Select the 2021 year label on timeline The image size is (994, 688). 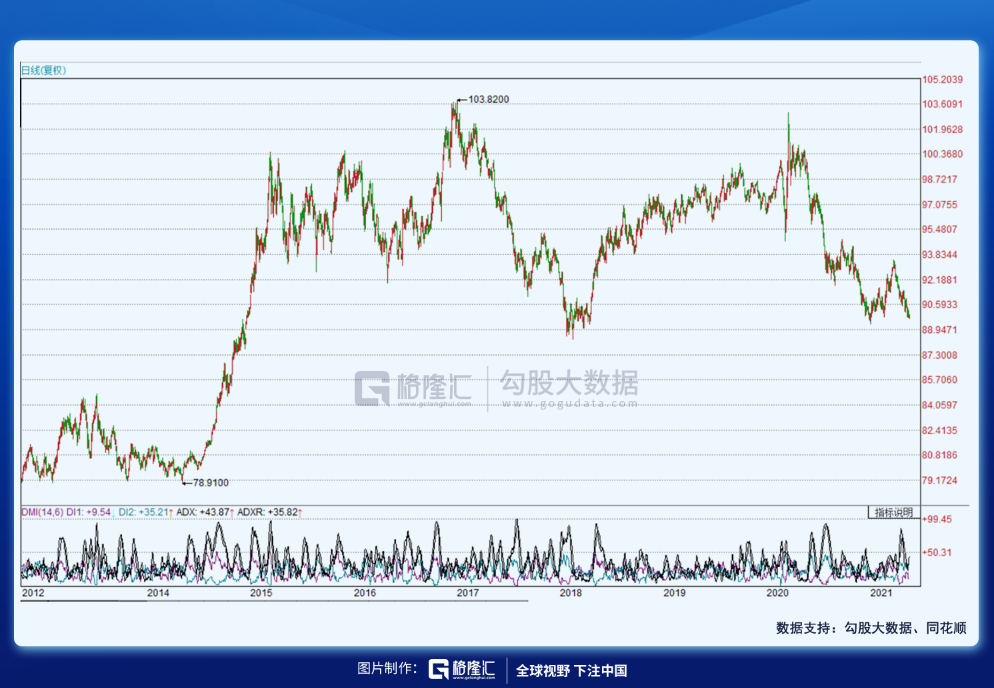[881, 593]
